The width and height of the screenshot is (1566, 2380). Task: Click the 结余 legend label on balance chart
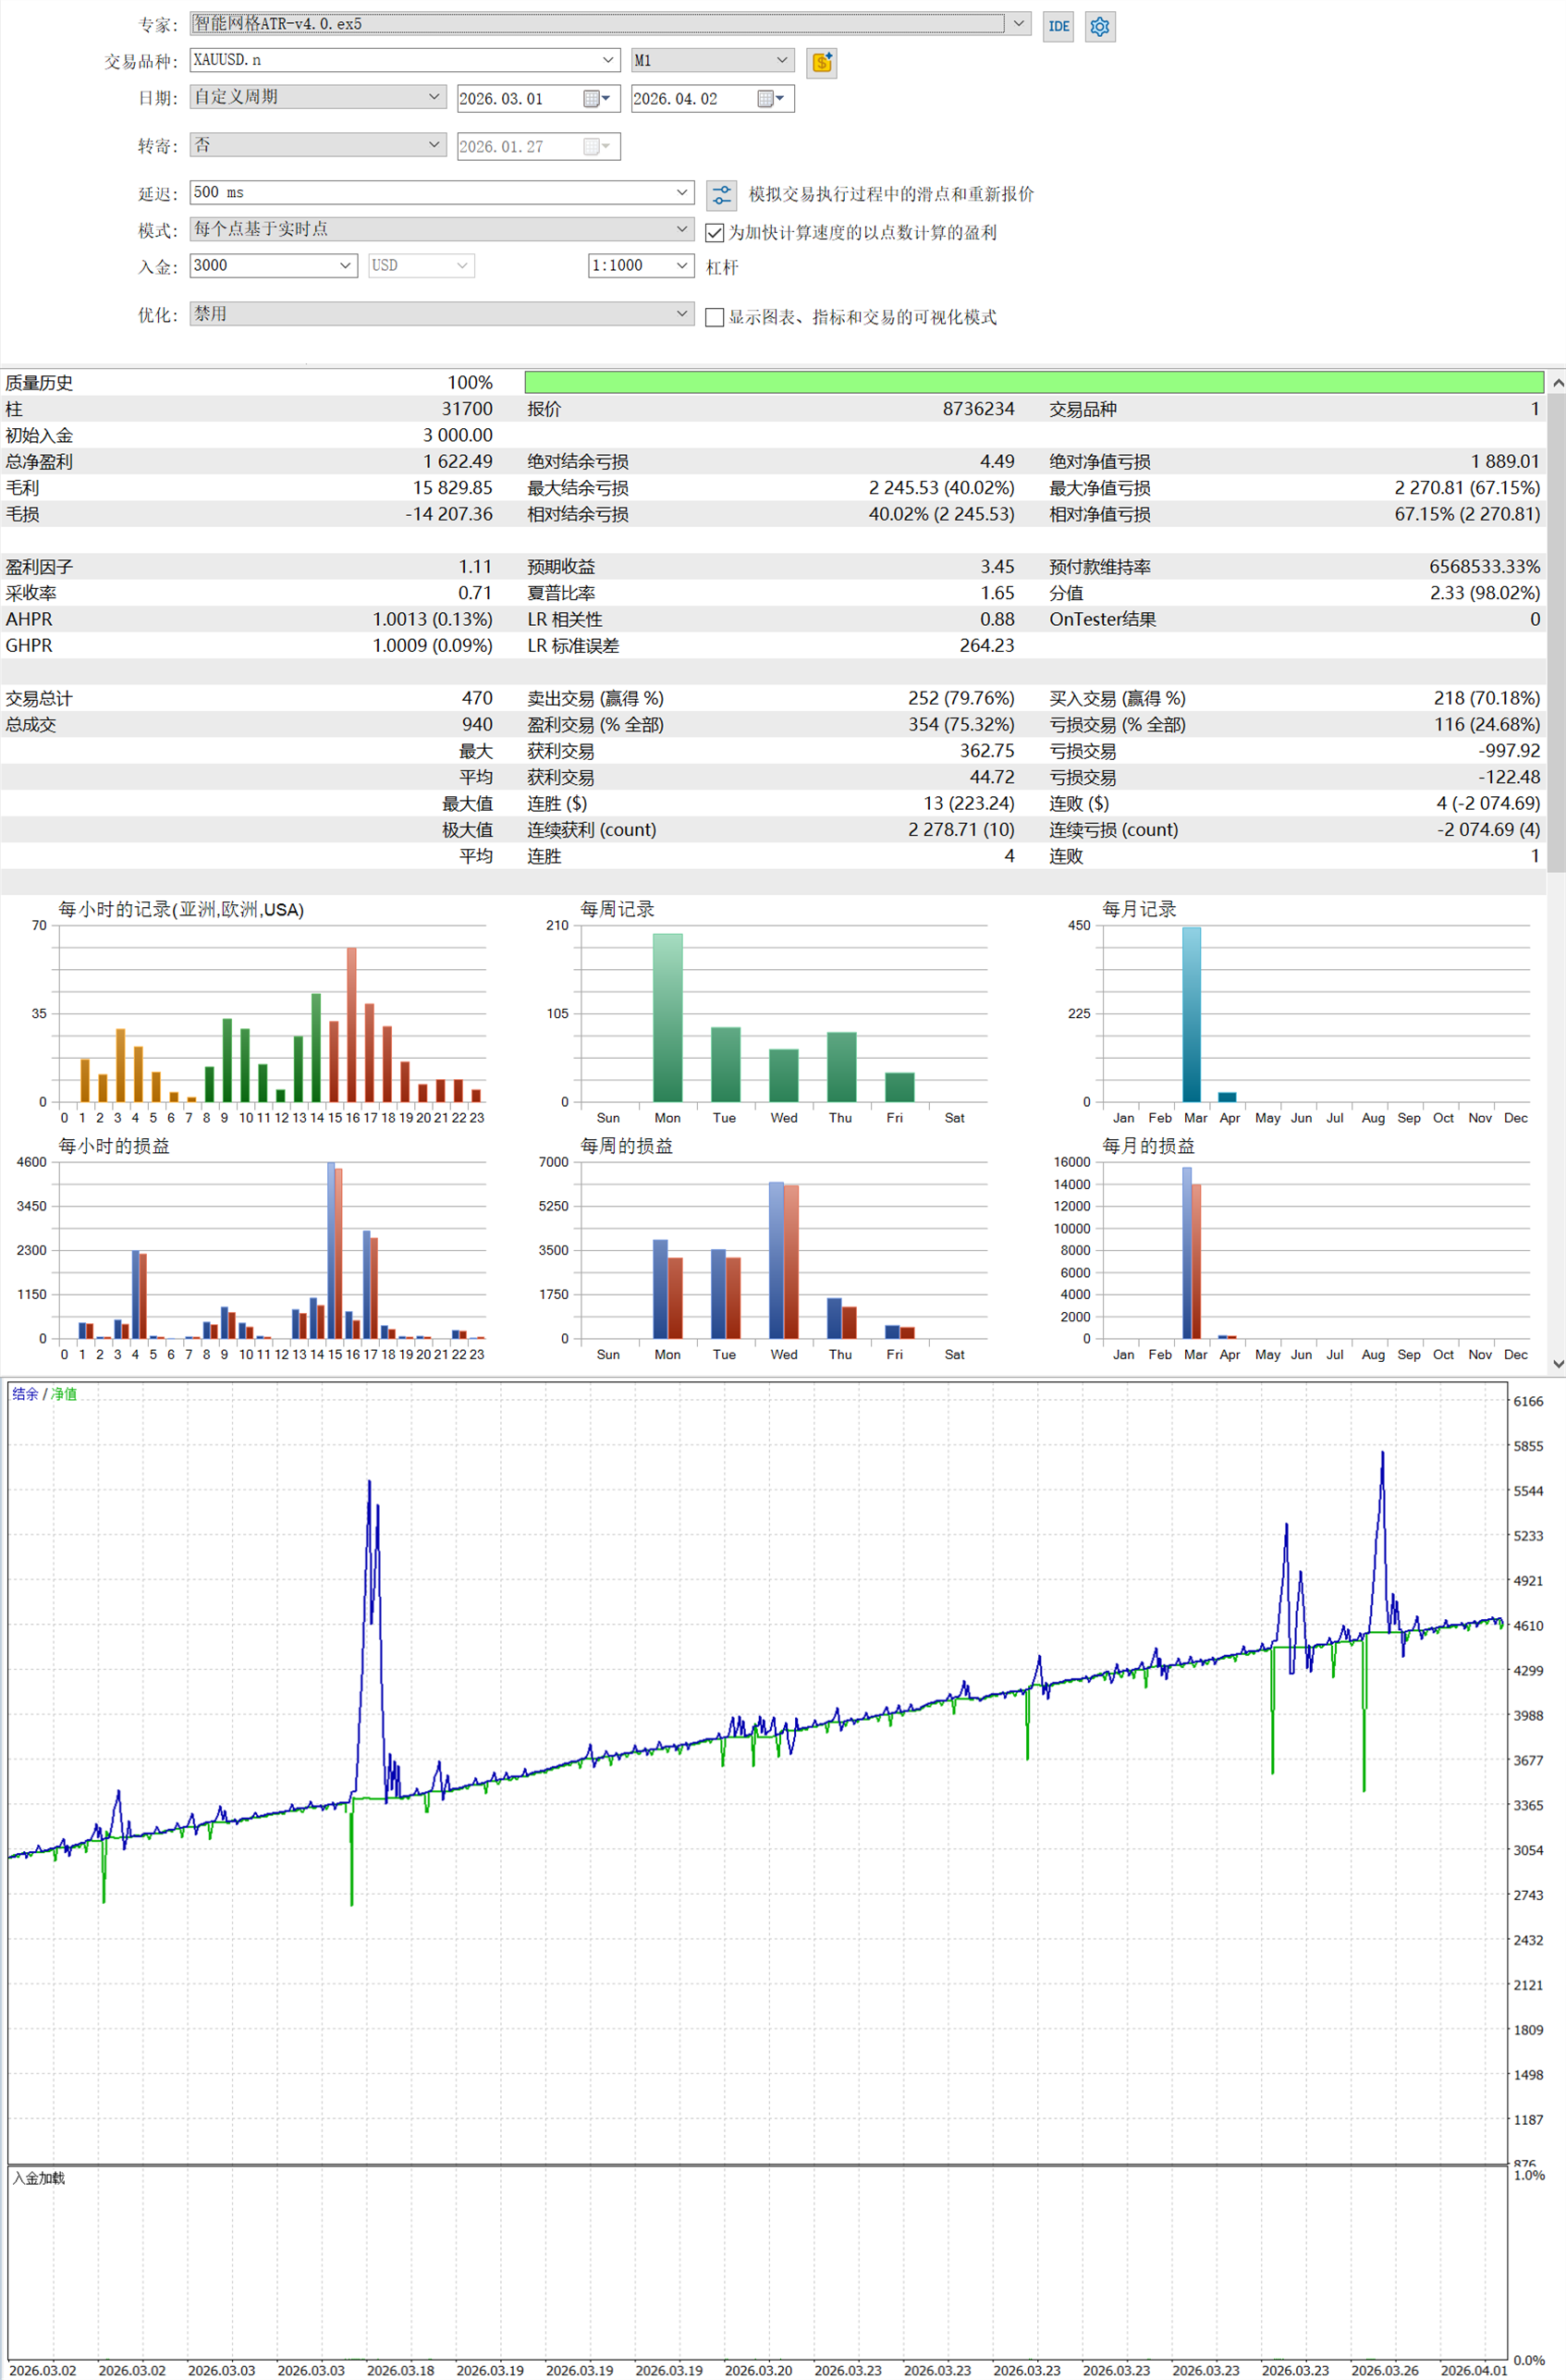click(x=25, y=1394)
